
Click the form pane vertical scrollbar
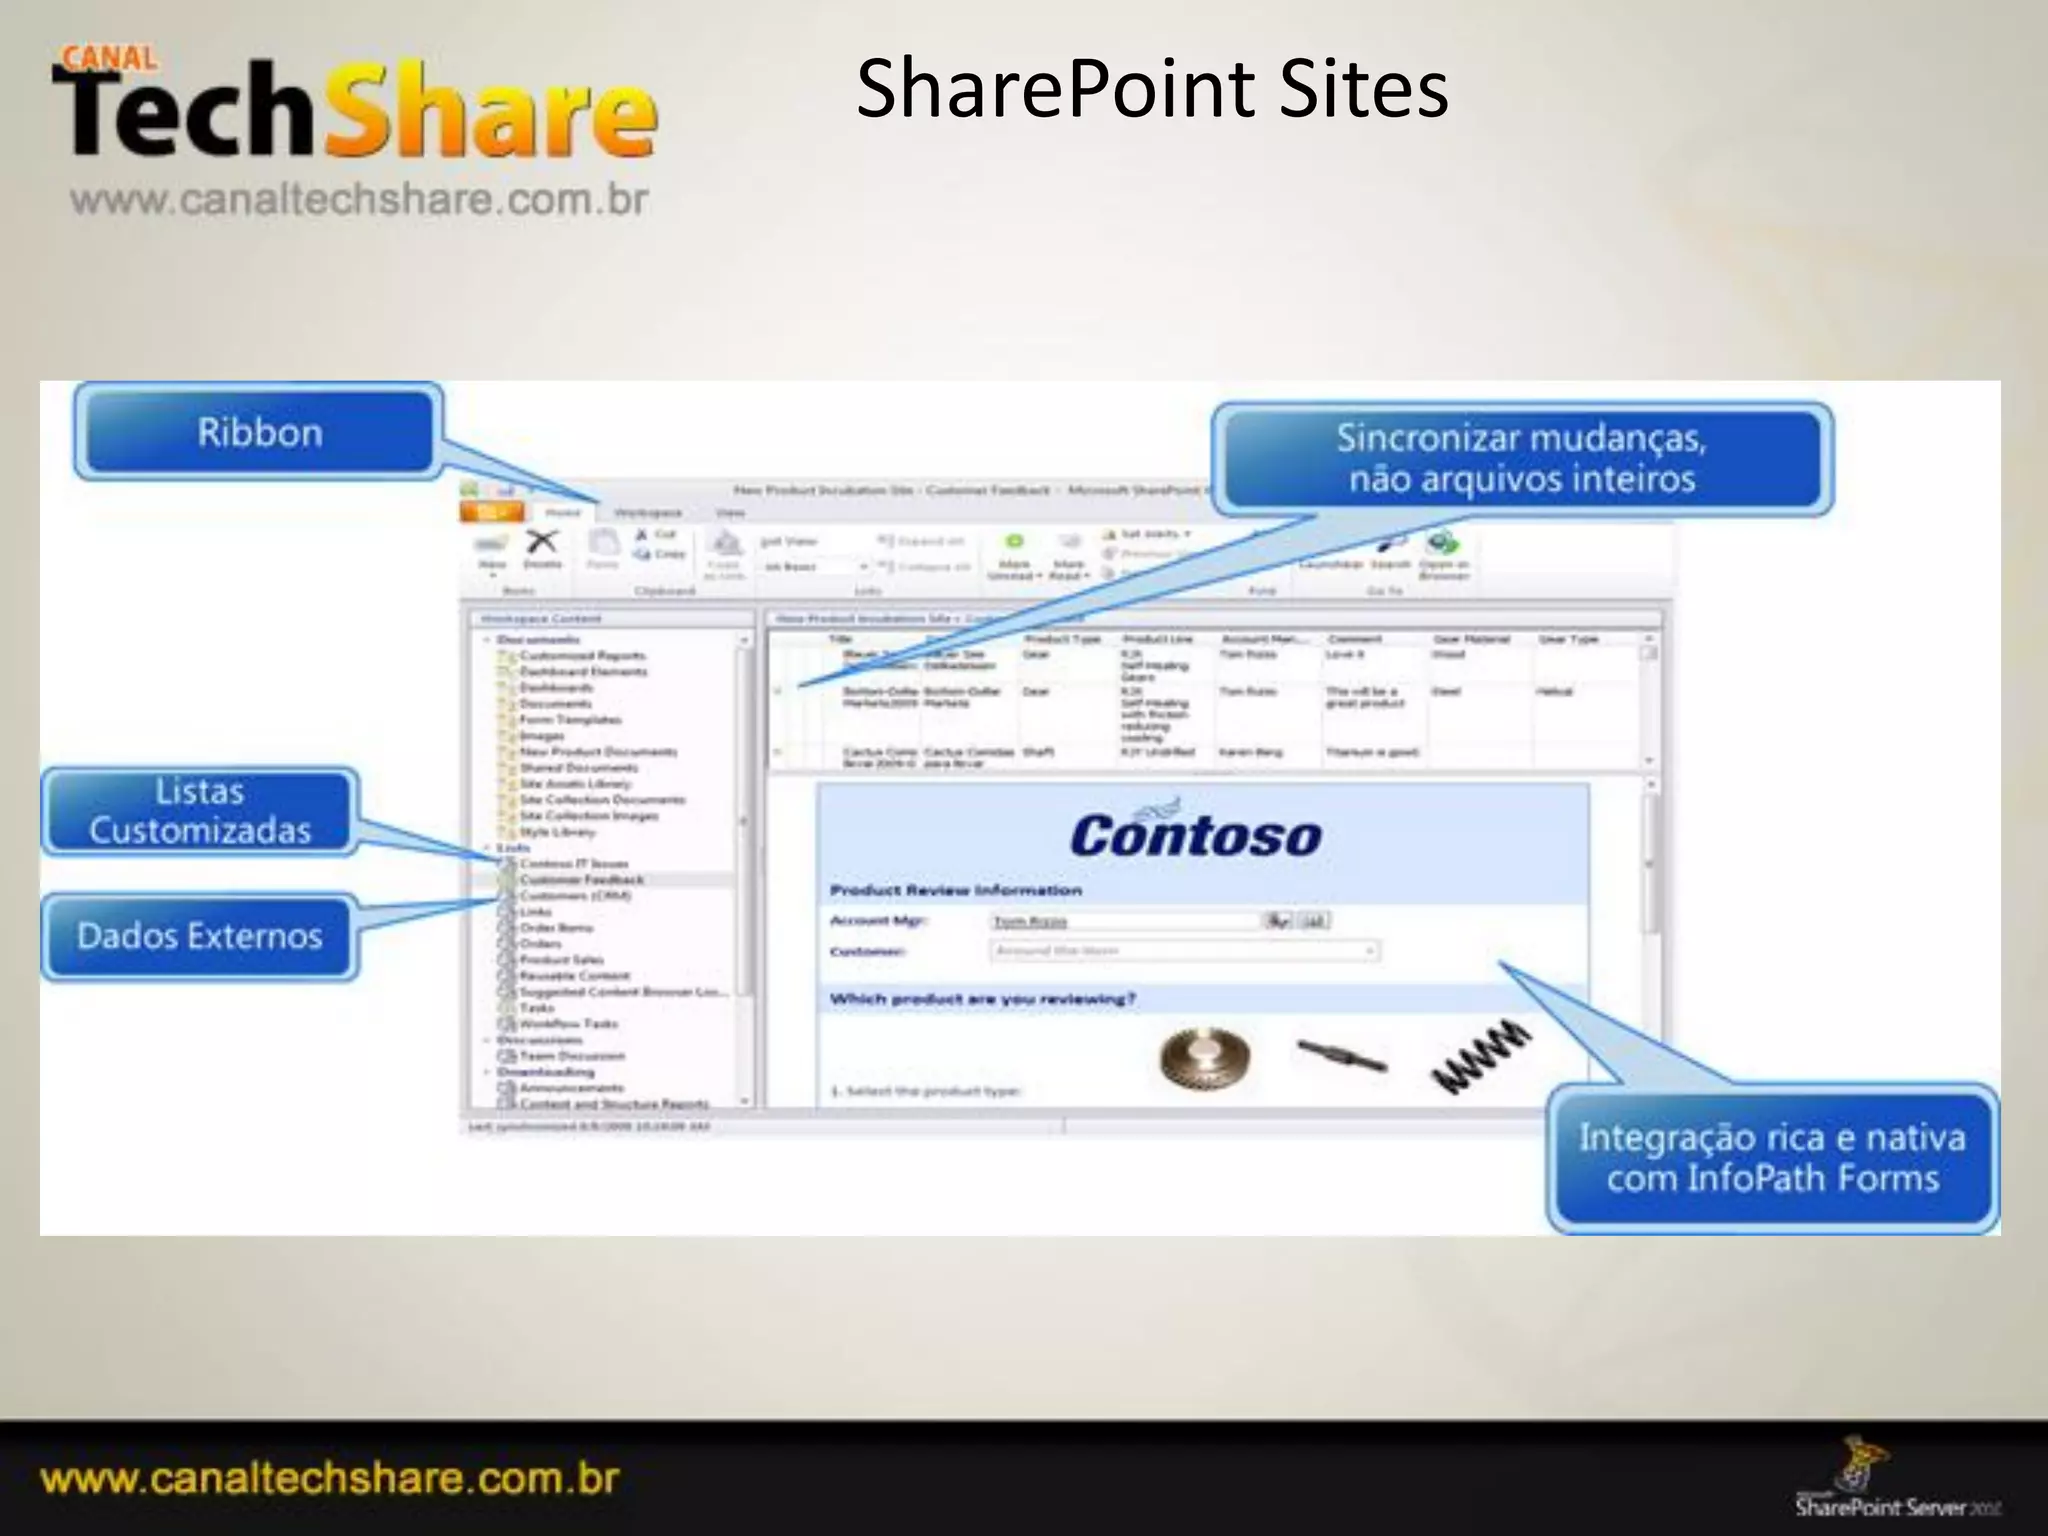click(1650, 865)
